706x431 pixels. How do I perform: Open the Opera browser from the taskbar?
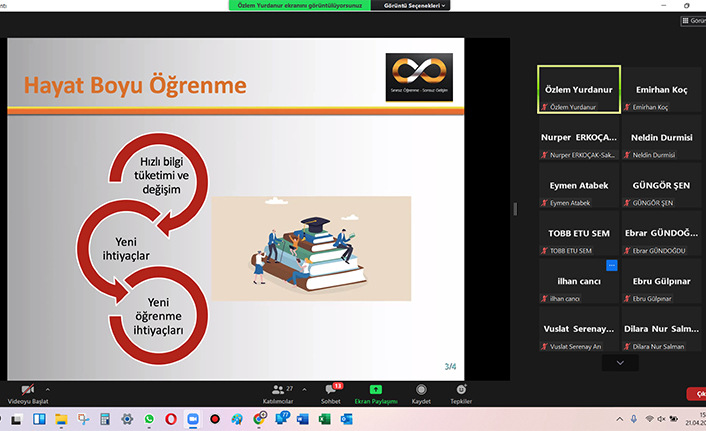tap(171, 418)
